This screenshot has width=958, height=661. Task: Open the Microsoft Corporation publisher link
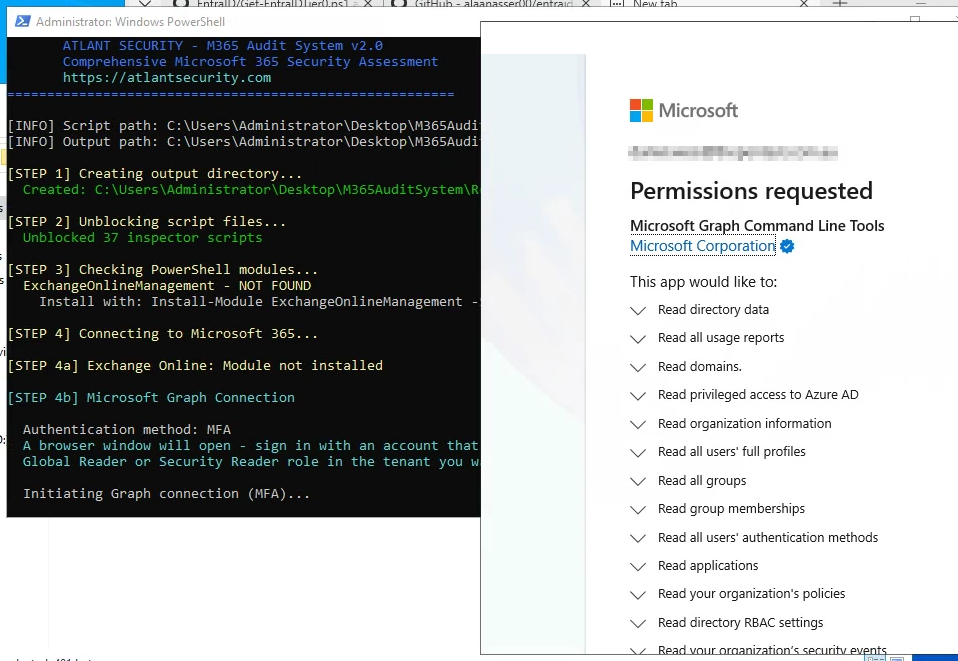tap(703, 246)
